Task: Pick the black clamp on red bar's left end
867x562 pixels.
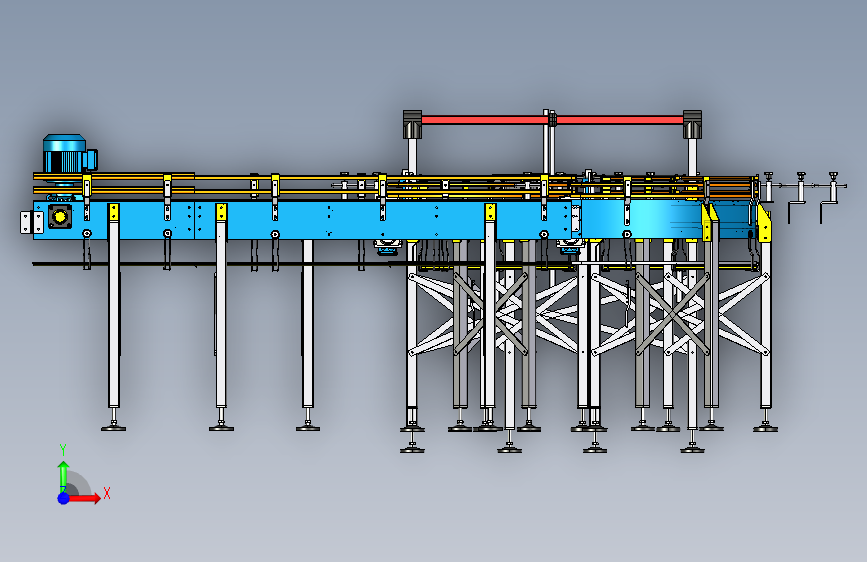Action: (412, 124)
